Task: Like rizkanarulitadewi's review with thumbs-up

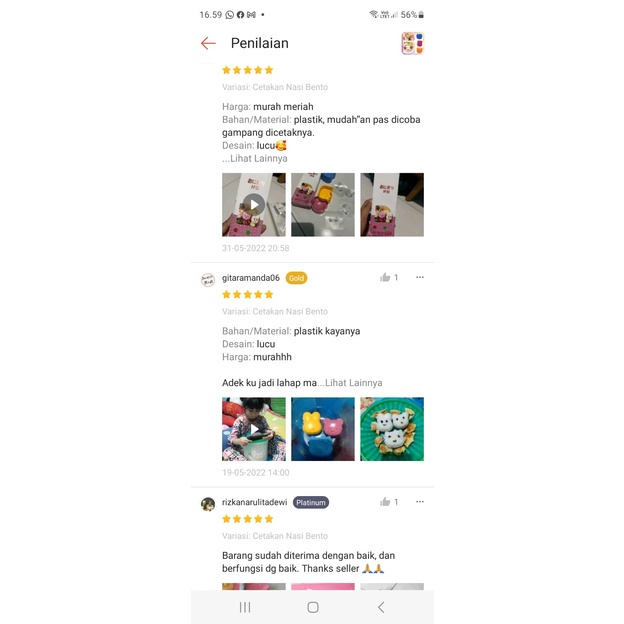Action: coord(385,502)
